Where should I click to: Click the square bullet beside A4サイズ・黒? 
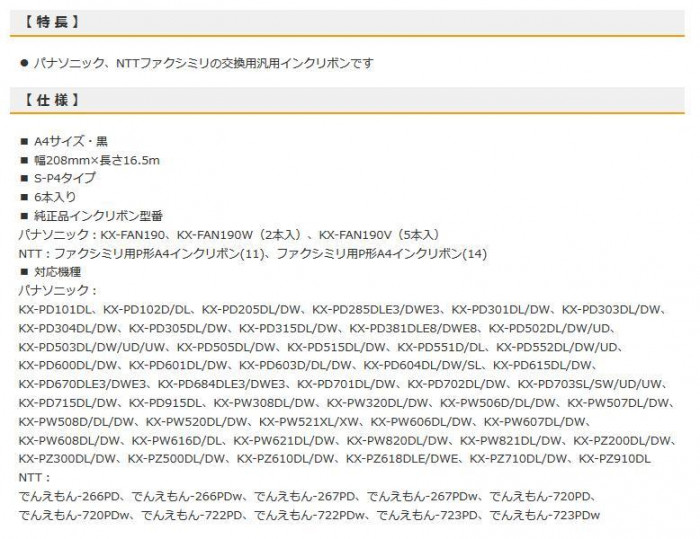pos(24,142)
